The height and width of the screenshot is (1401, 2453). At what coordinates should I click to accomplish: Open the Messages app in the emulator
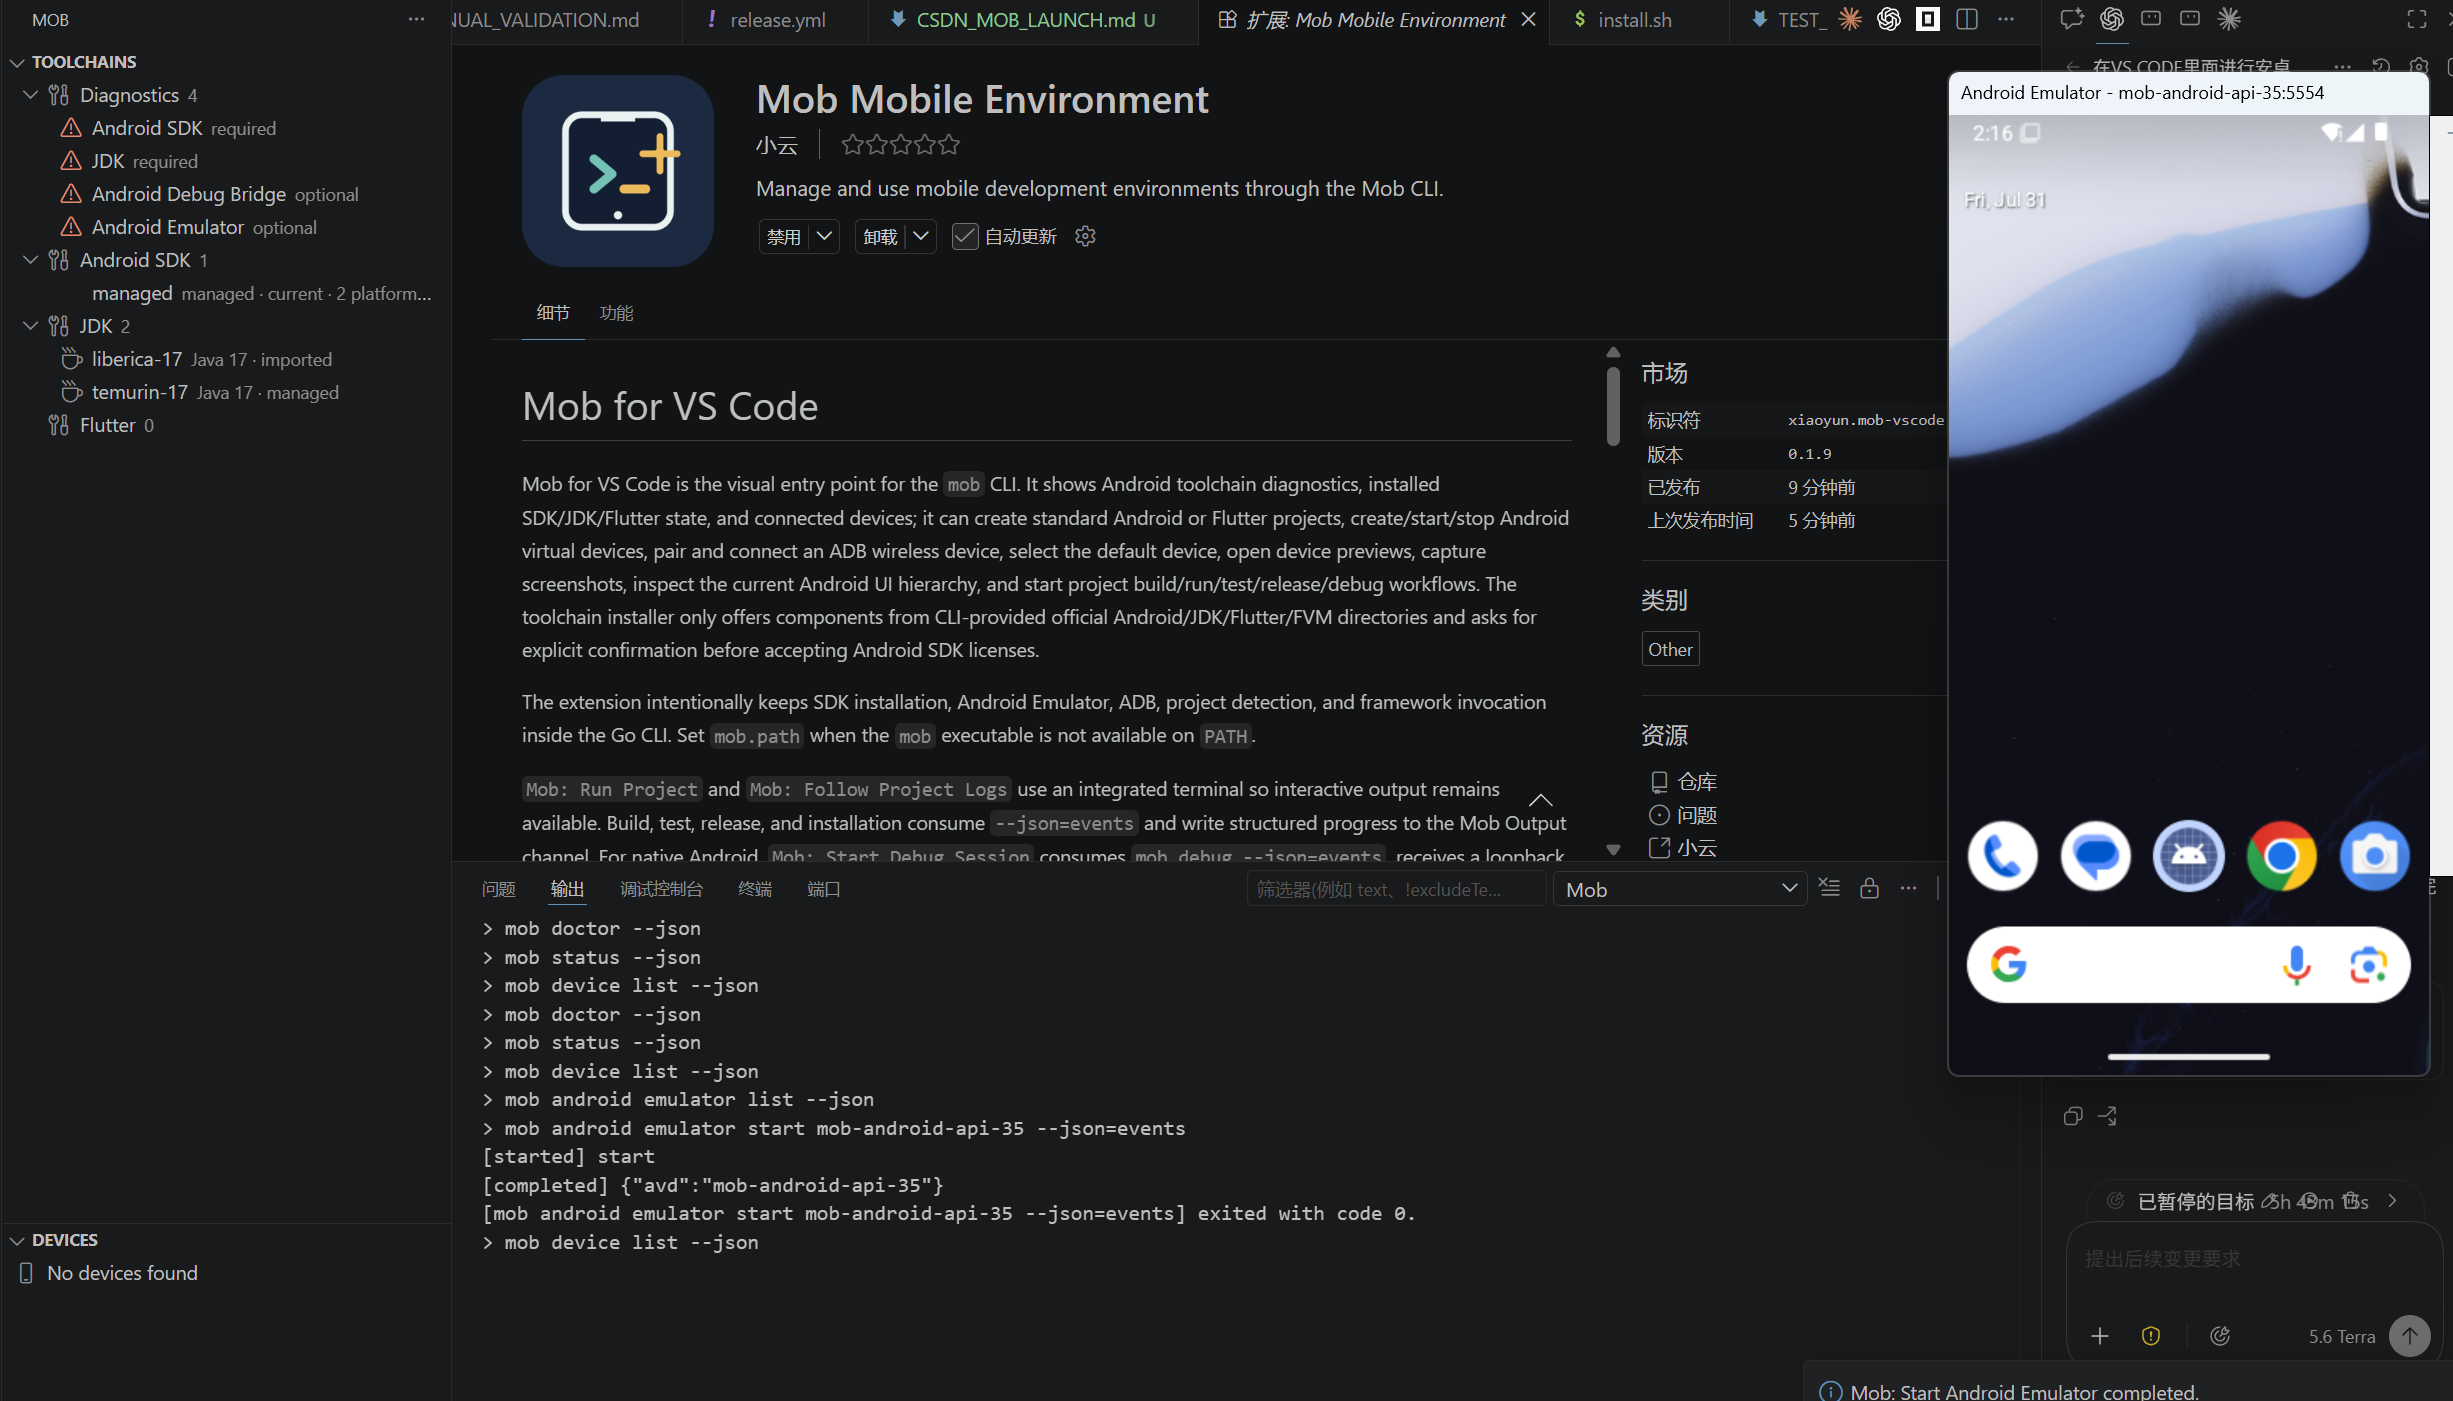pos(2095,856)
